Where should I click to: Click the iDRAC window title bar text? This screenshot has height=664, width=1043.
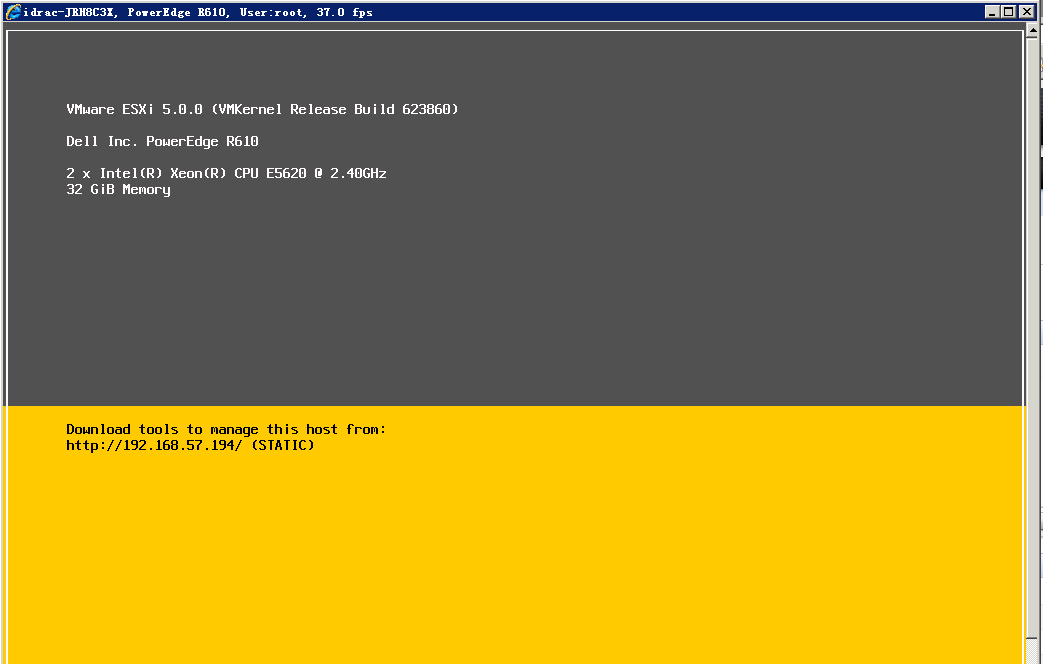[198, 12]
